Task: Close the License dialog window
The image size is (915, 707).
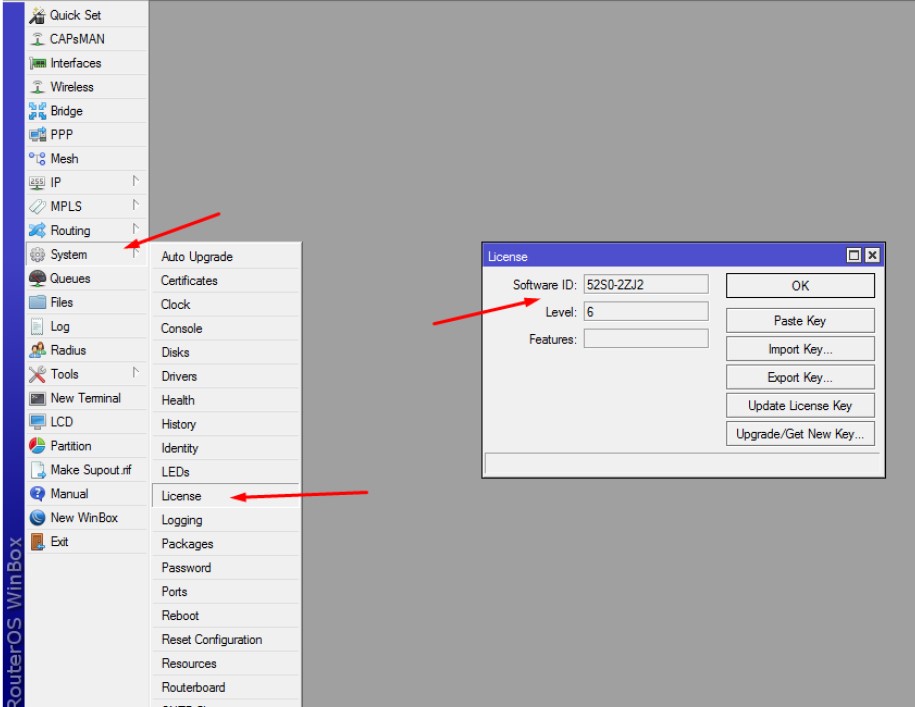Action: 872,256
